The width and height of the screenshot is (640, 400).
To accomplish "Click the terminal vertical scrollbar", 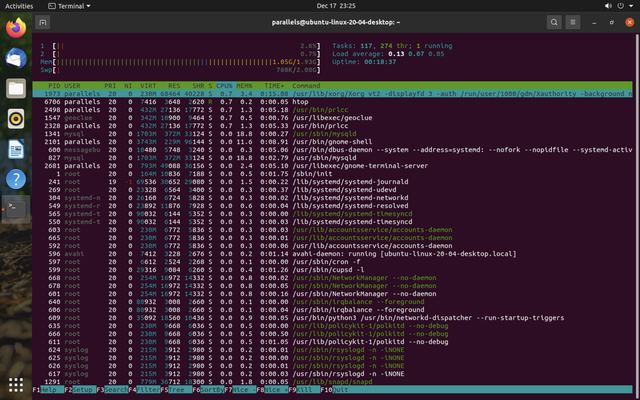I will (637, 212).
